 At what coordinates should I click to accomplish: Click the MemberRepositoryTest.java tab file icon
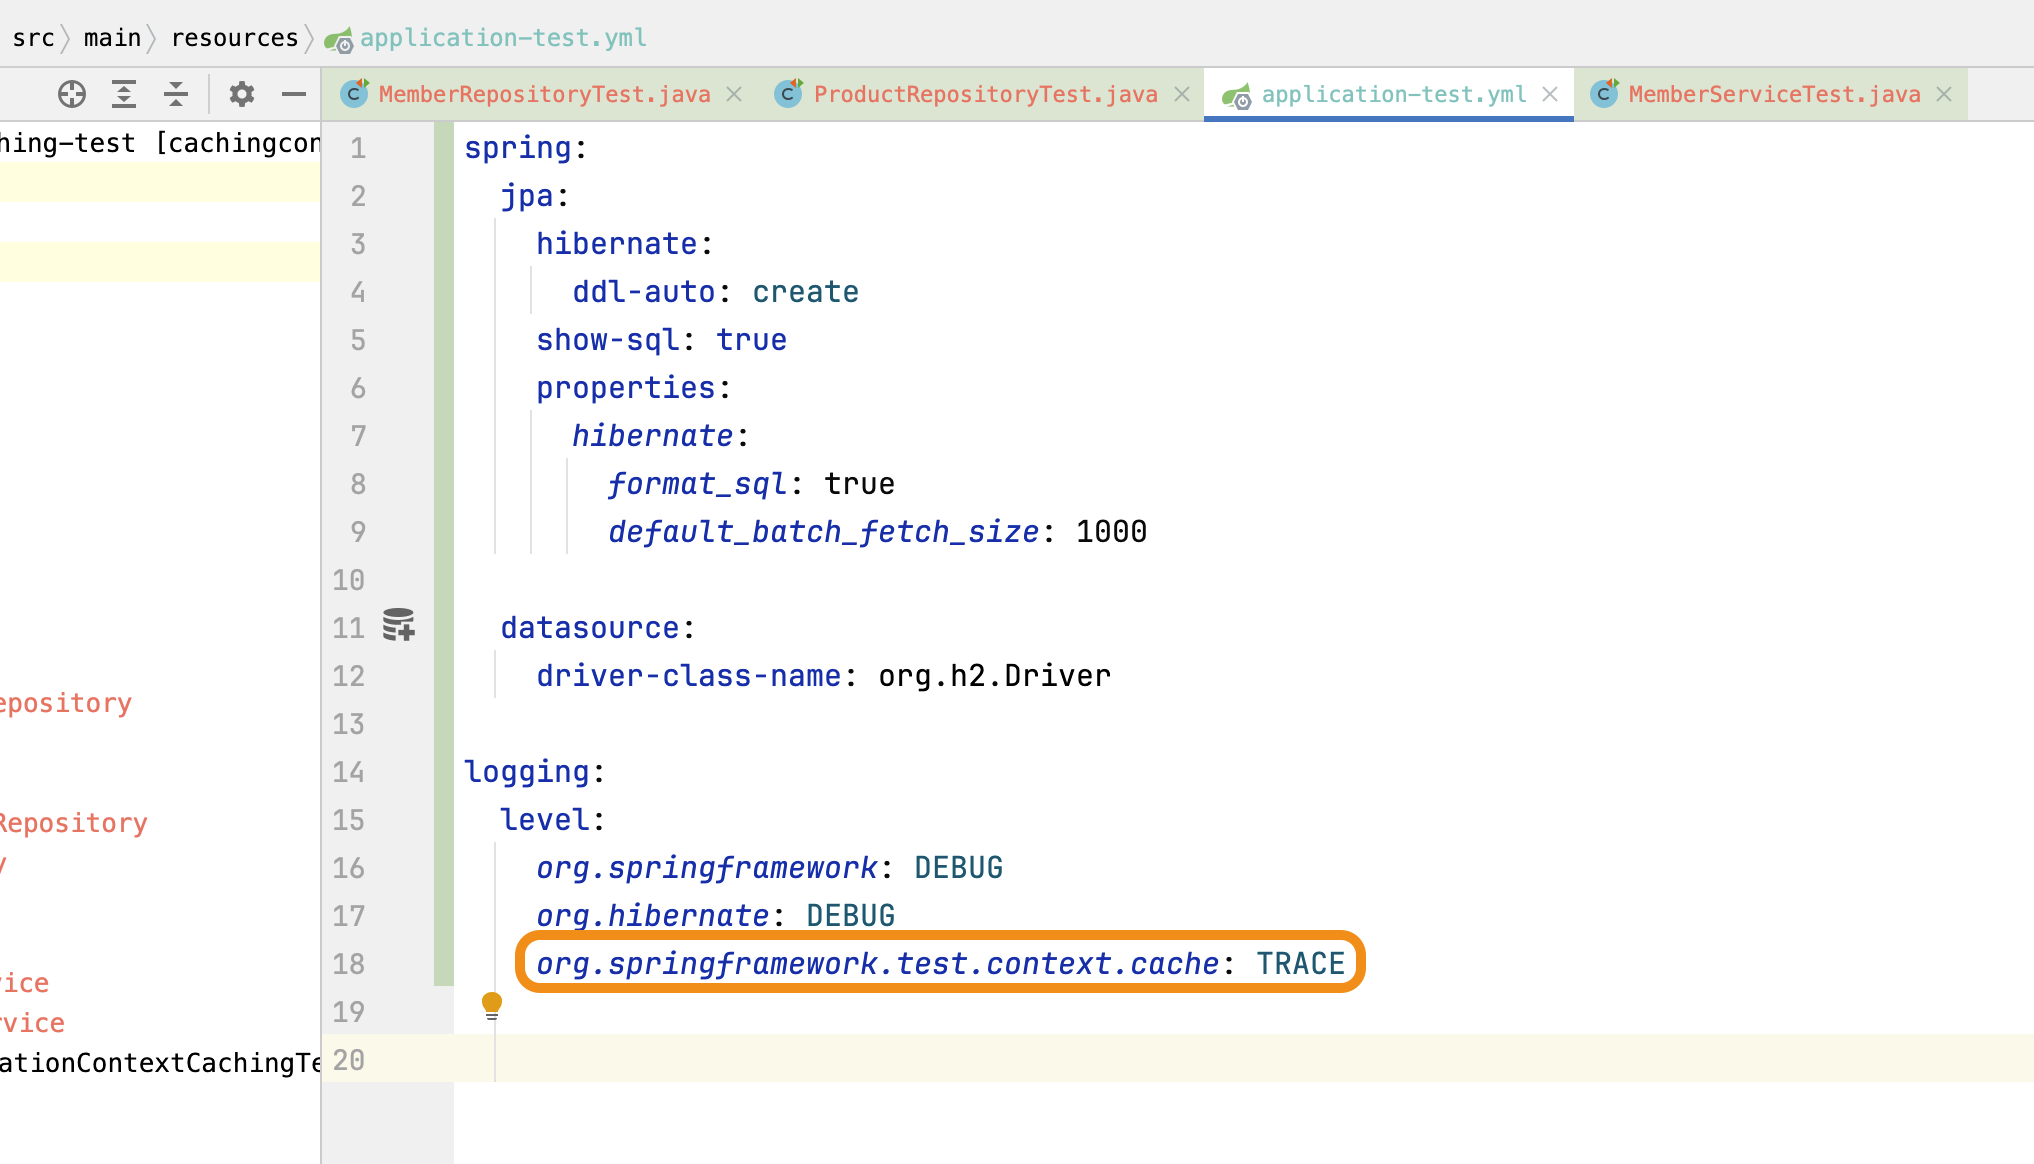click(x=354, y=94)
